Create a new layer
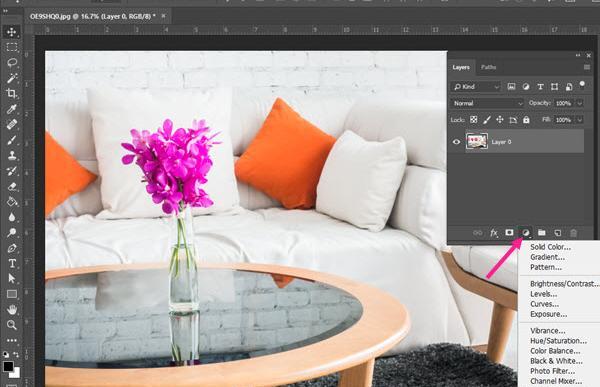This screenshot has height=387, width=600. pyautogui.click(x=558, y=233)
